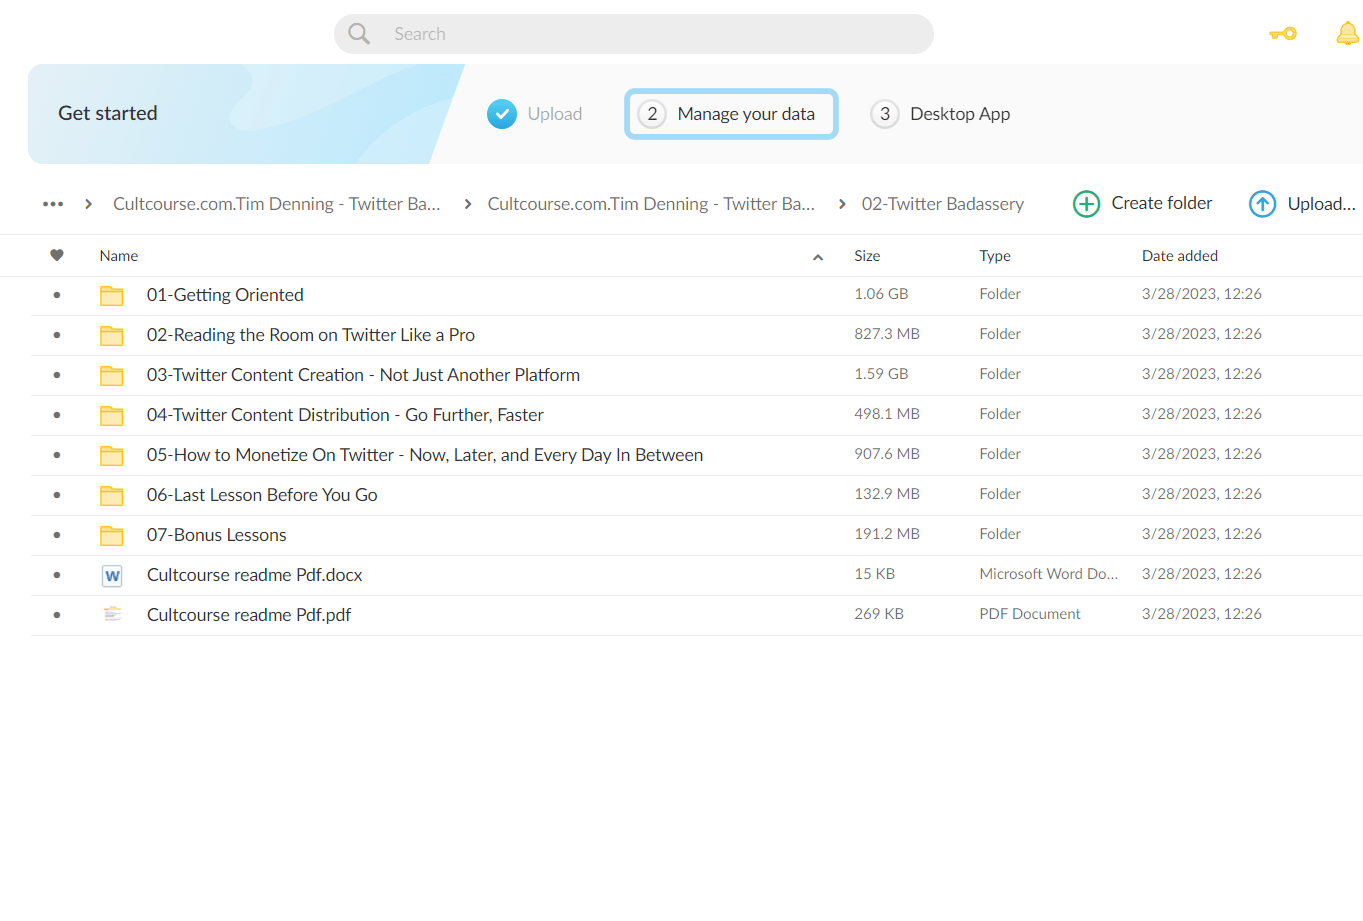1363x921 pixels.
Task: Click folder icon for 05-How to Monetize
Action: [112, 456]
